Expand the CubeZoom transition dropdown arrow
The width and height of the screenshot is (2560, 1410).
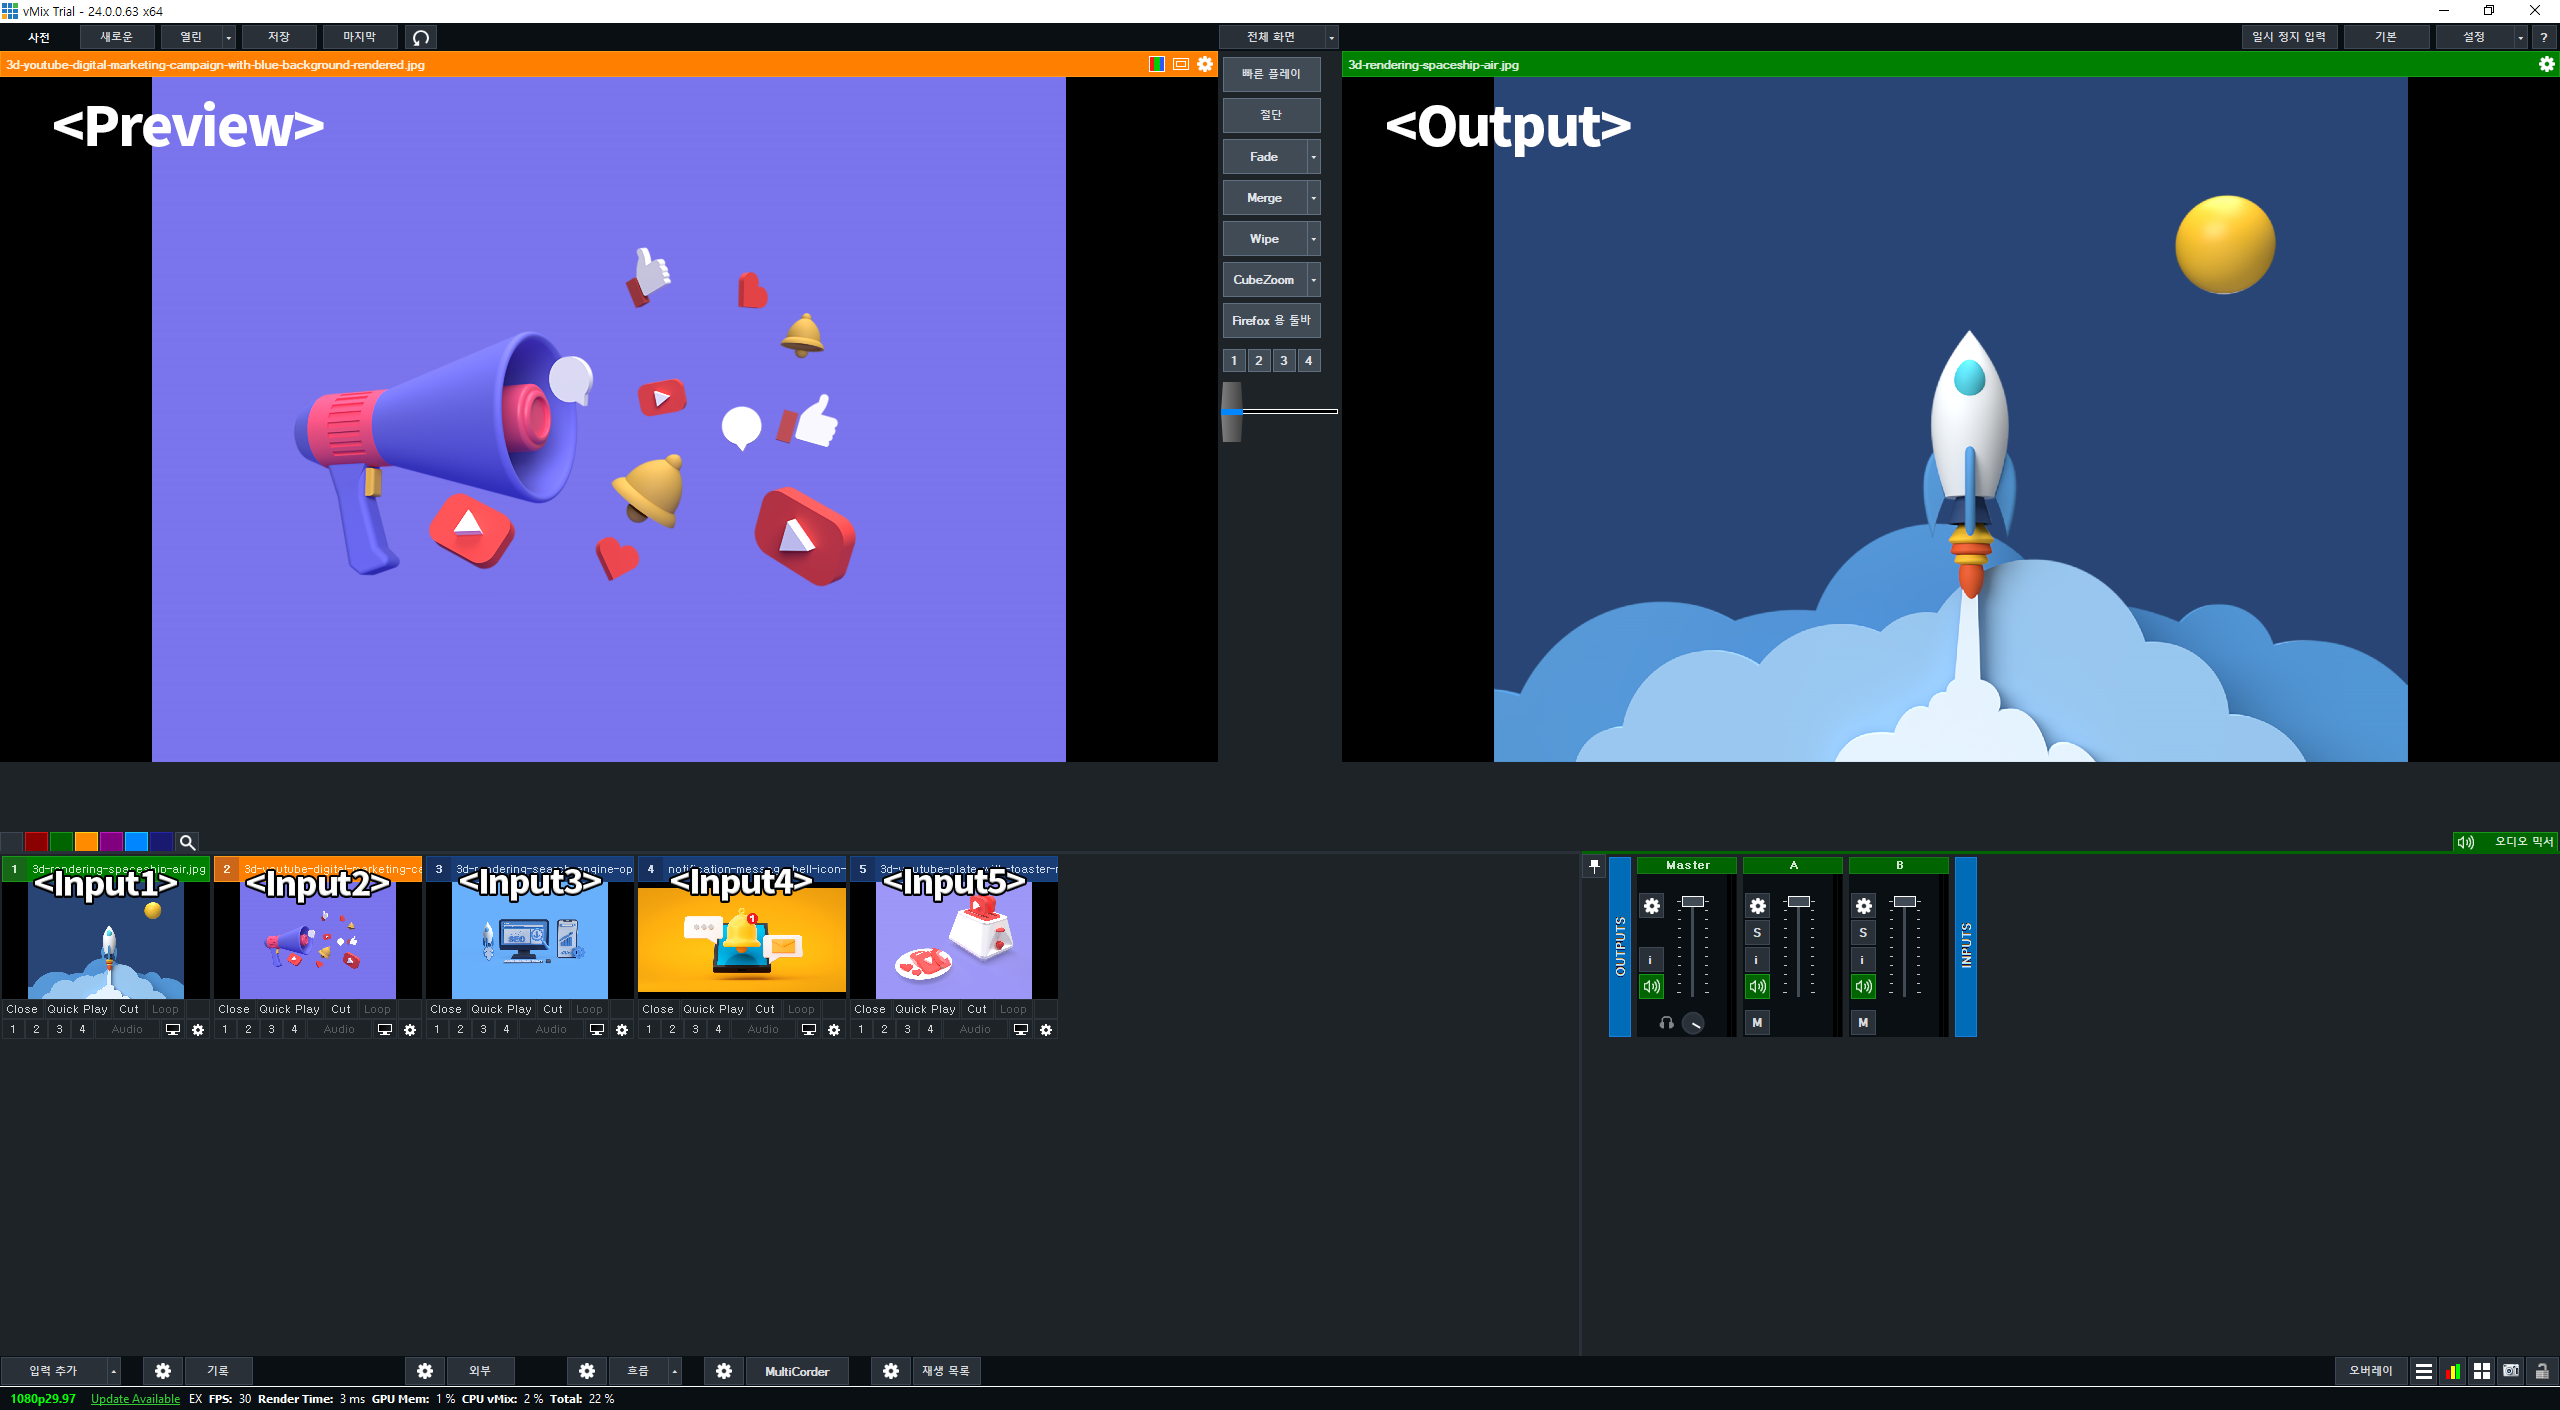[1314, 280]
